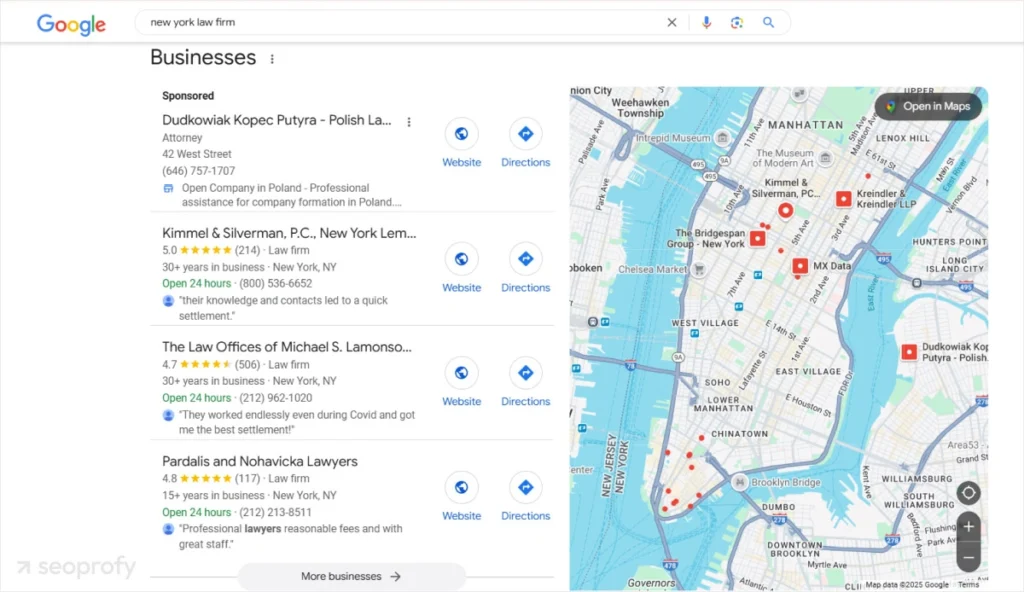Get Directions to Law Offices of Michael S. Lamonsoff
The image size is (1024, 592).
[525, 381]
